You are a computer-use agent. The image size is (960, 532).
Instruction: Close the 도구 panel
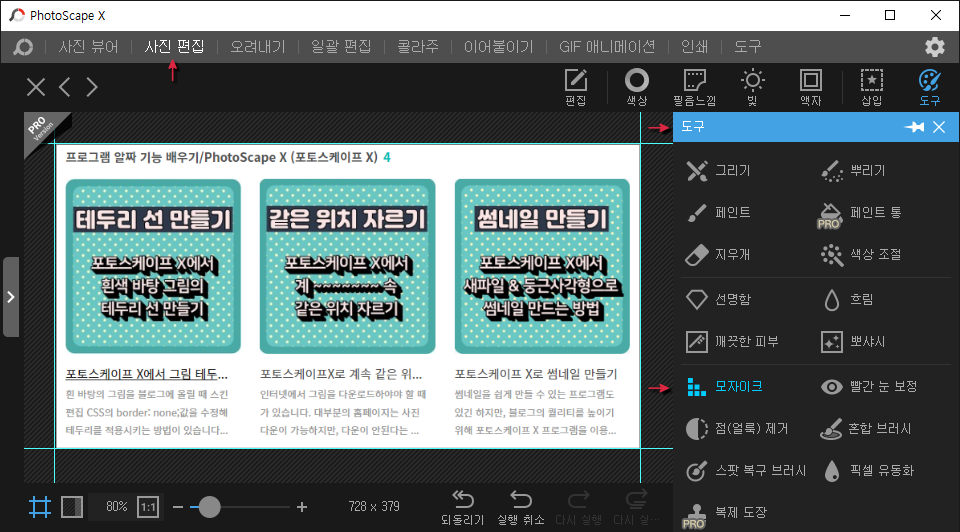point(939,127)
